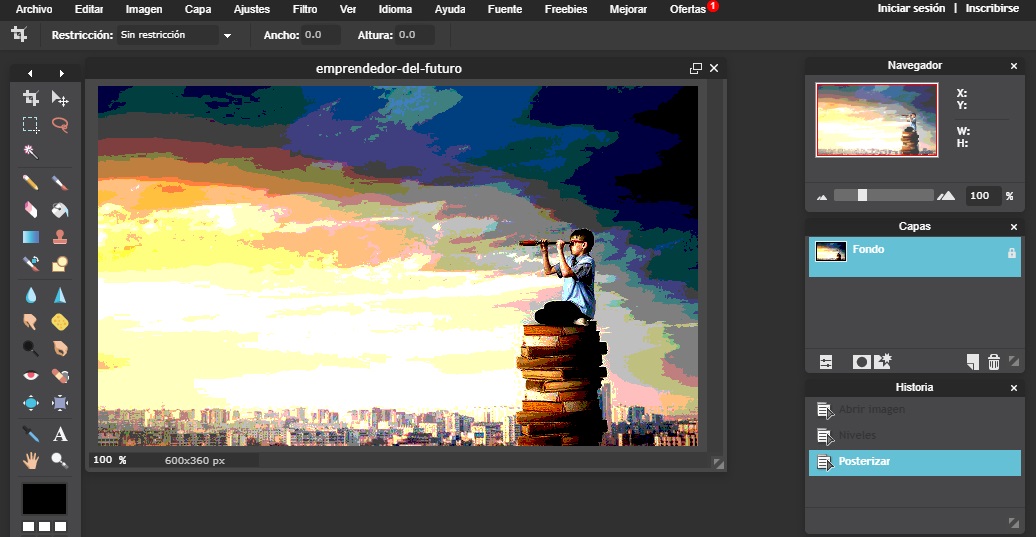This screenshot has height=537, width=1036.
Task: Open the Restricción dropdown
Action: pos(175,35)
